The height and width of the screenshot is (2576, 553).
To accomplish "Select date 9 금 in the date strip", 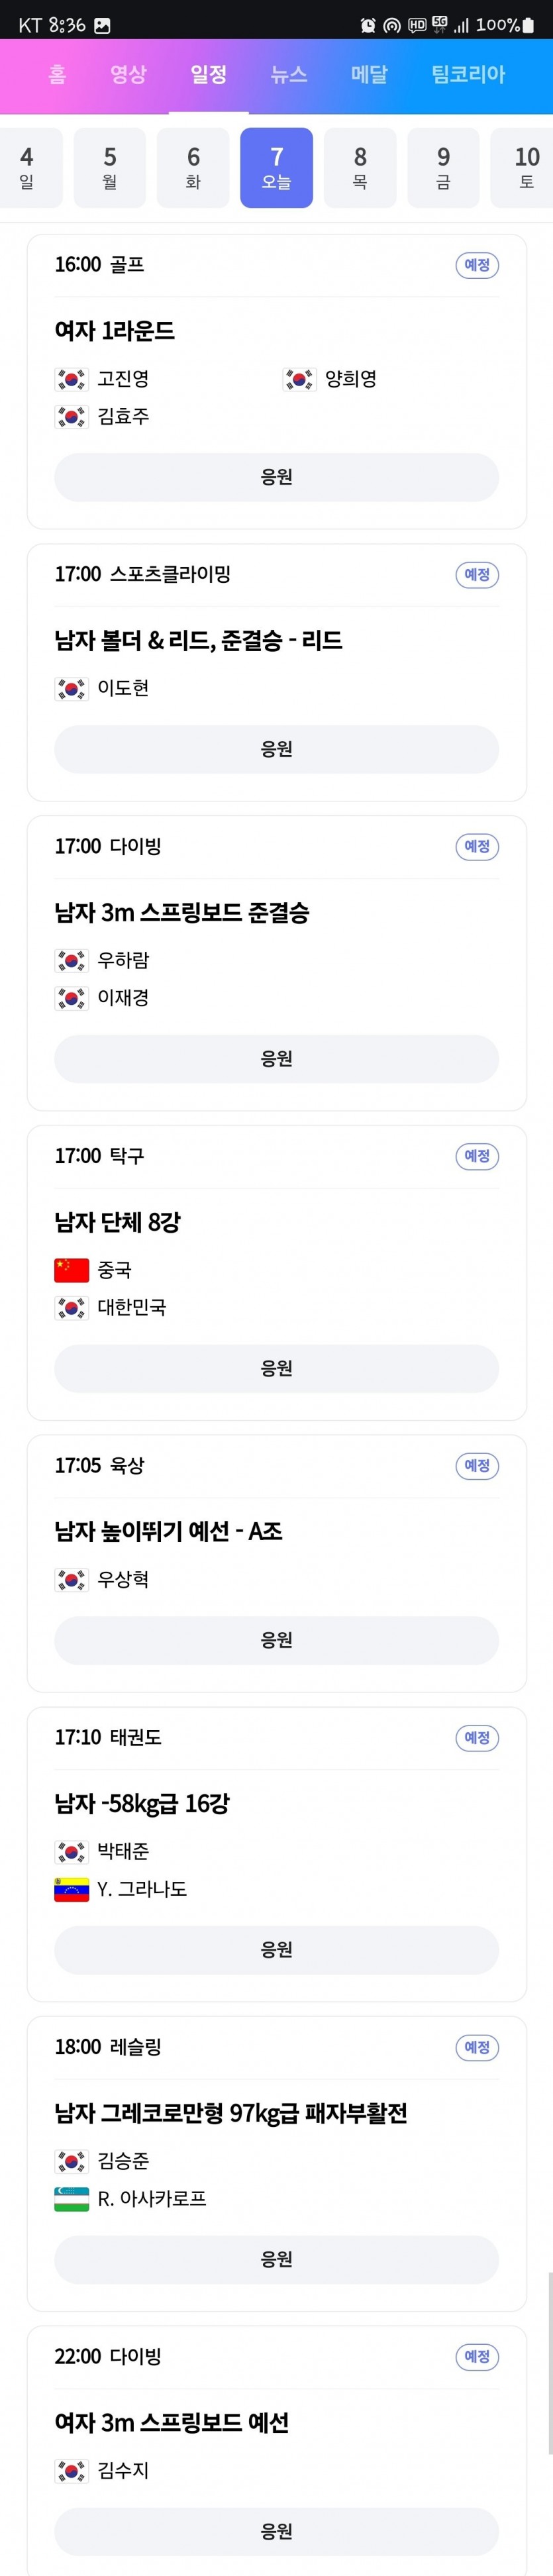I will (443, 167).
